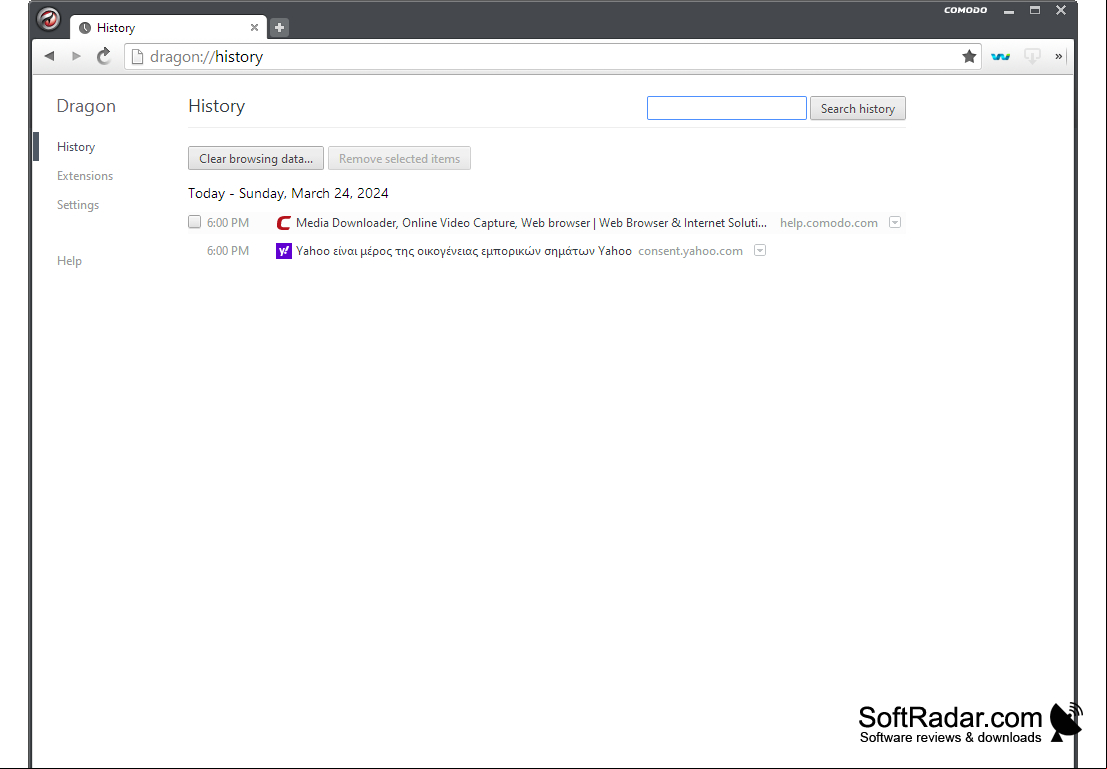Click the Comodo Dragon logo menu icon
Screen dimensions: 1107x769
pos(48,18)
